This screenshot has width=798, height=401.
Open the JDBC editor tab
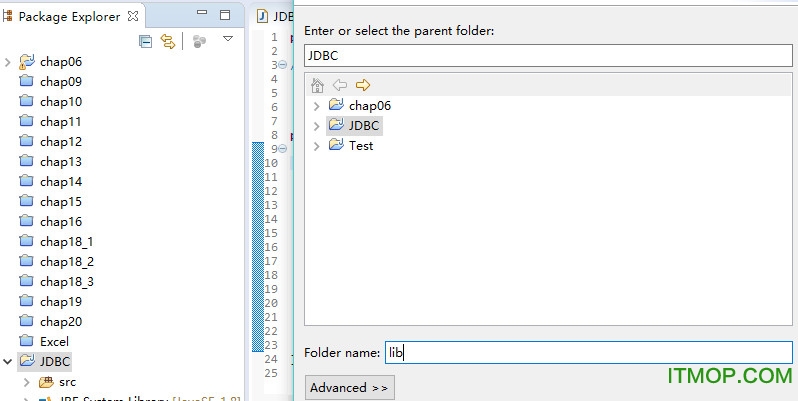point(276,16)
